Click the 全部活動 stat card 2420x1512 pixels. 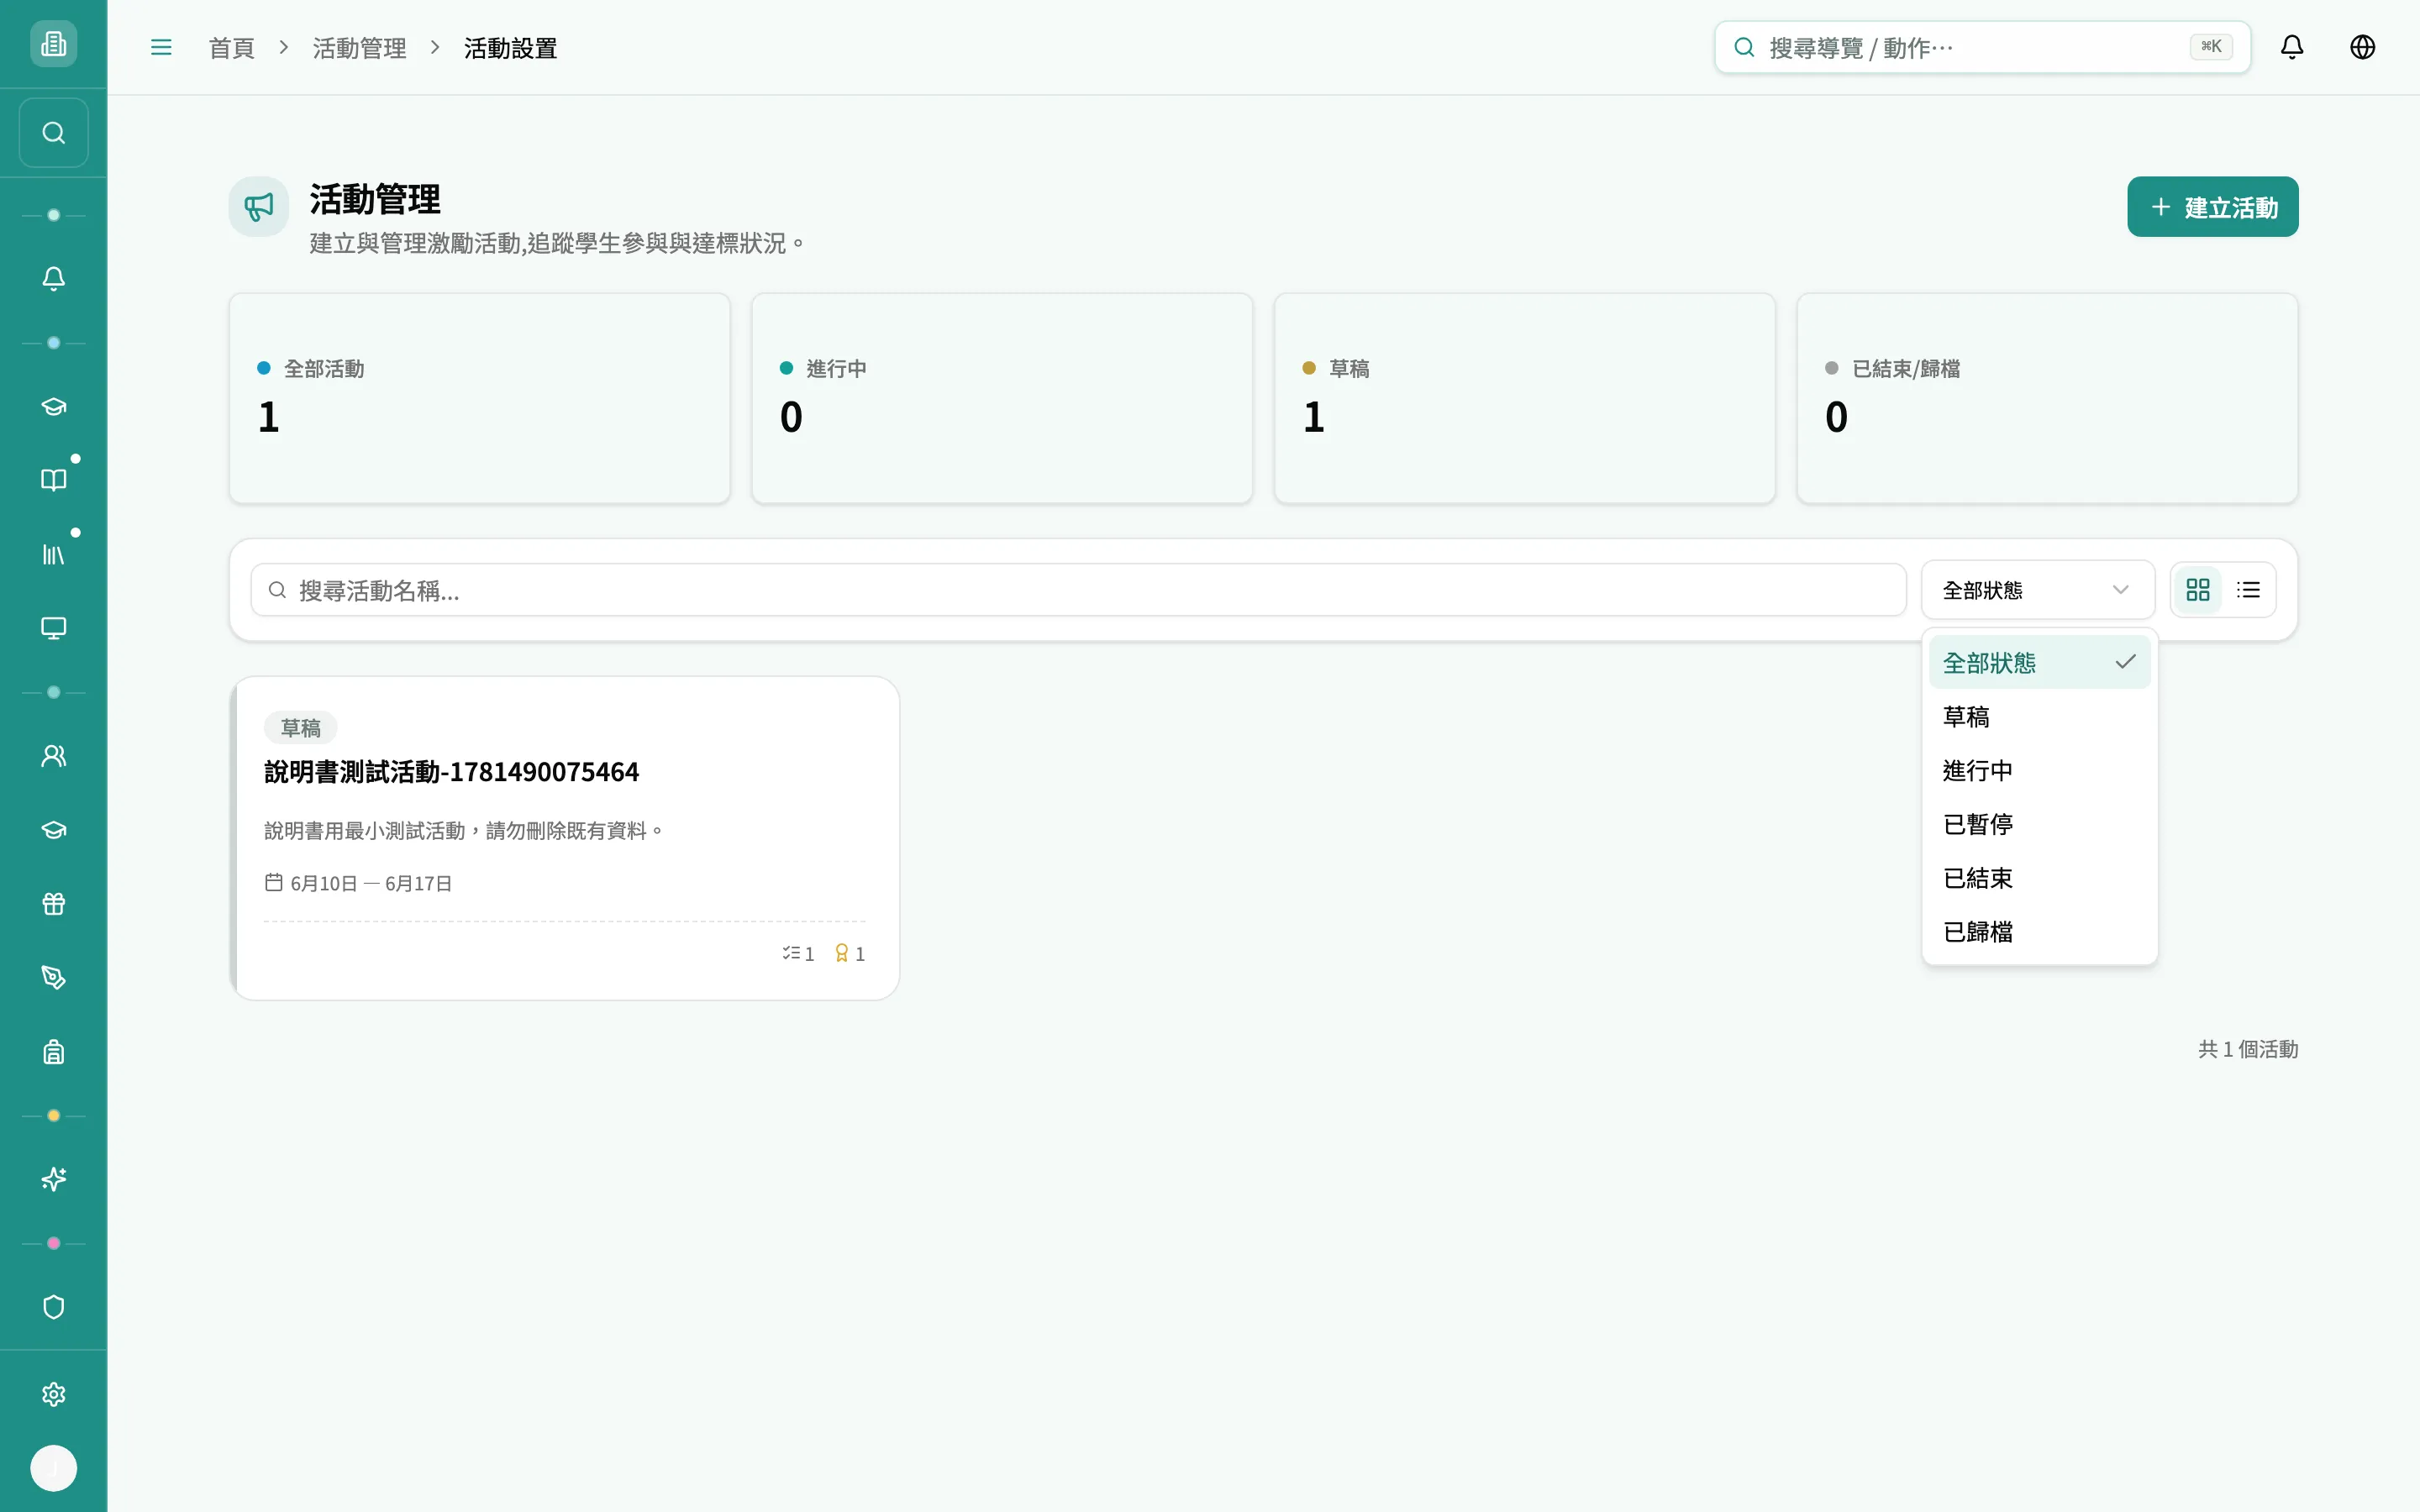pyautogui.click(x=479, y=398)
